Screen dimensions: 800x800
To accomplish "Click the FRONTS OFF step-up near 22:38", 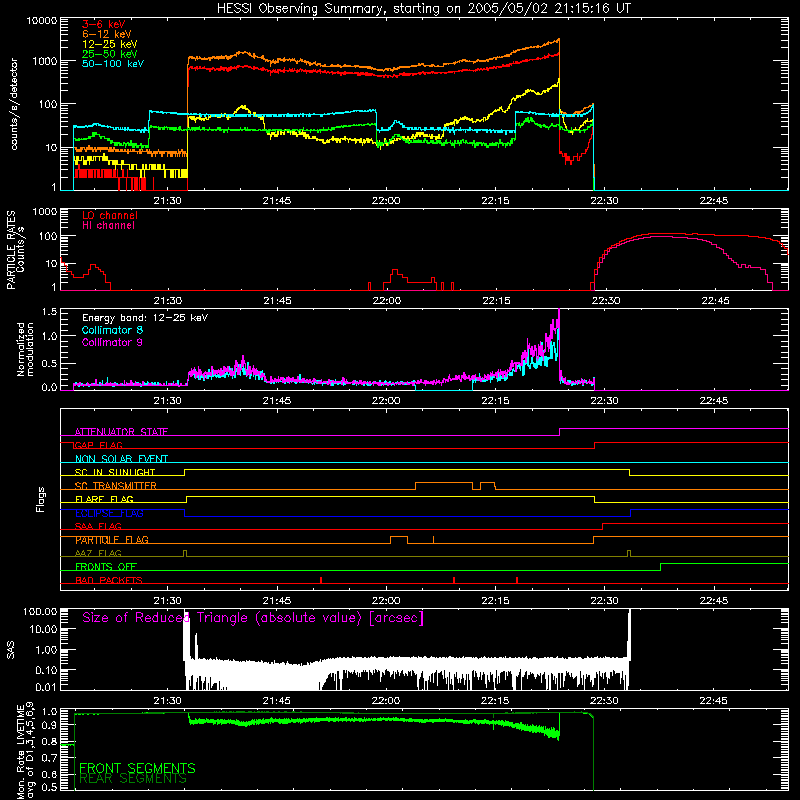I will pyautogui.click(x=661, y=567).
